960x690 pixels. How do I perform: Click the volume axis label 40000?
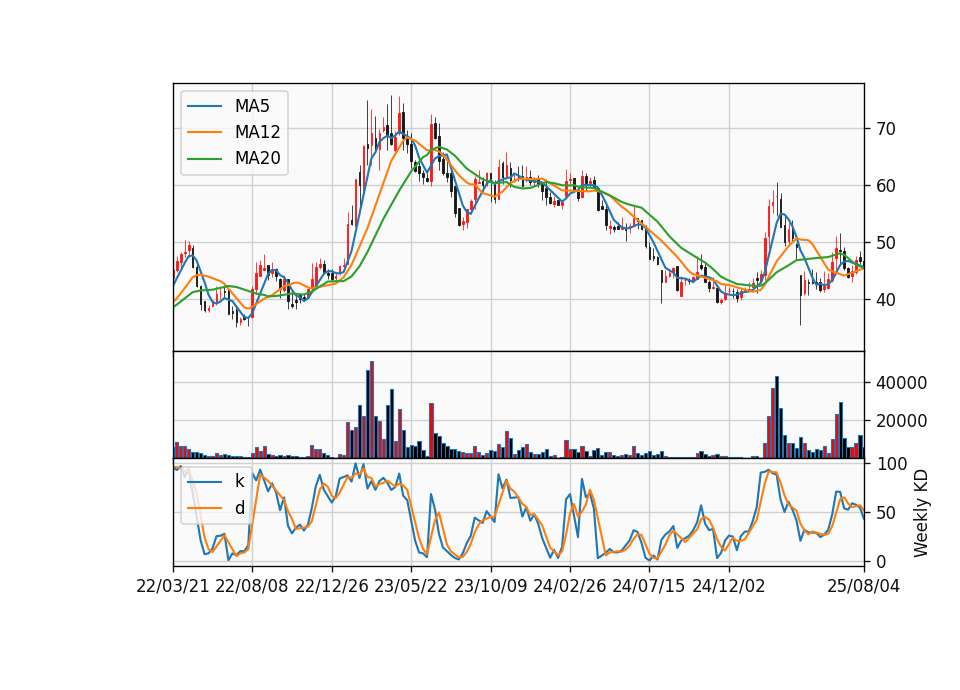click(901, 383)
